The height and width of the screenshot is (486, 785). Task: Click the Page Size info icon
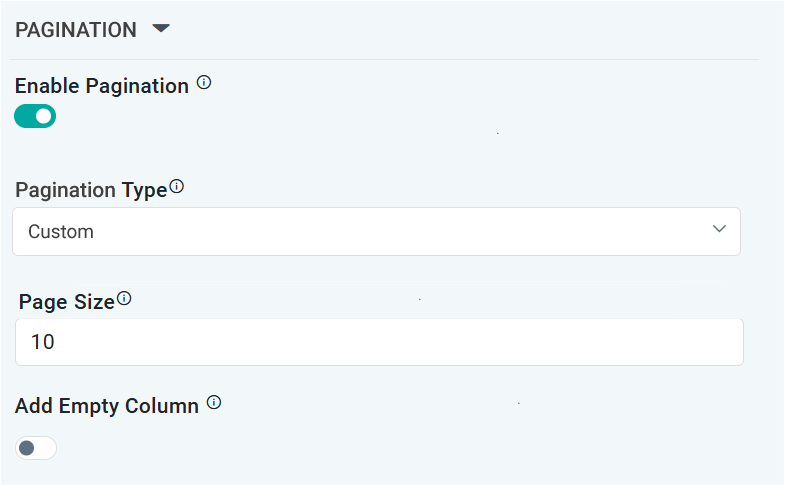pos(124,298)
